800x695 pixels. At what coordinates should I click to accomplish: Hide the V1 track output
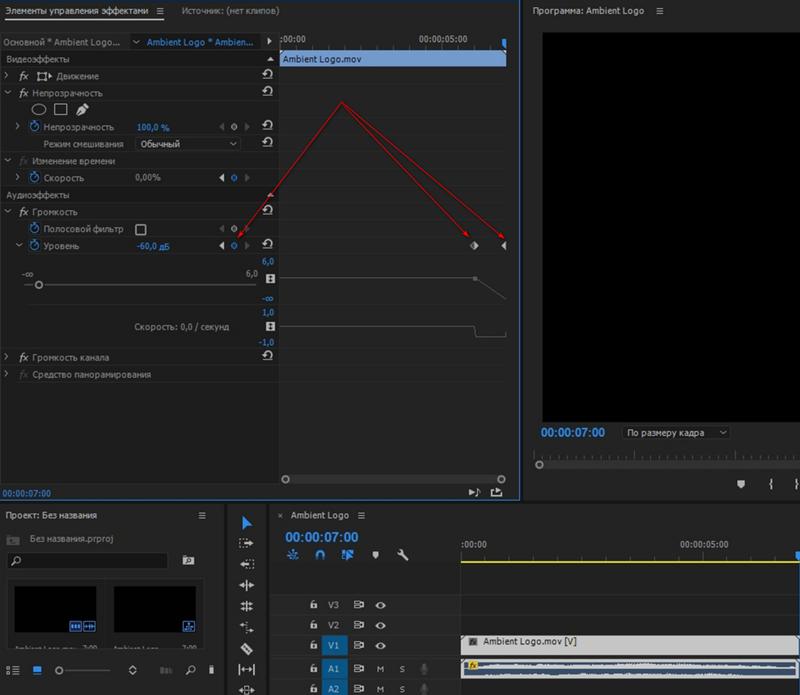tap(381, 646)
